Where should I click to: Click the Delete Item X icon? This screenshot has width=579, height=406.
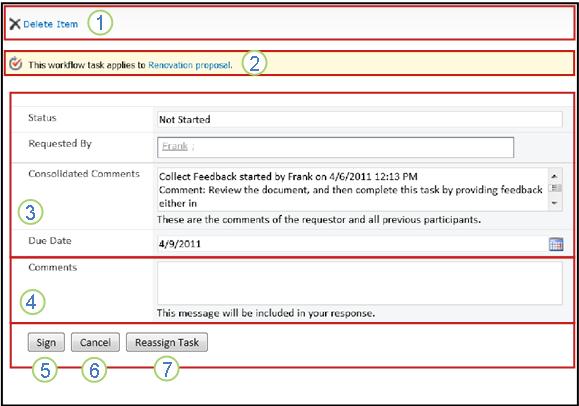point(15,24)
